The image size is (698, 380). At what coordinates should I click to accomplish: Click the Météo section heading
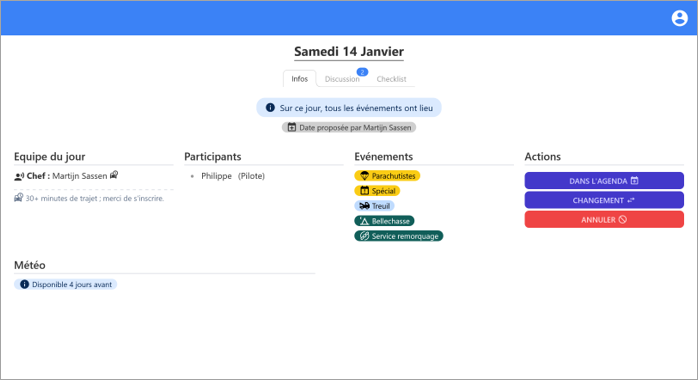tap(30, 265)
